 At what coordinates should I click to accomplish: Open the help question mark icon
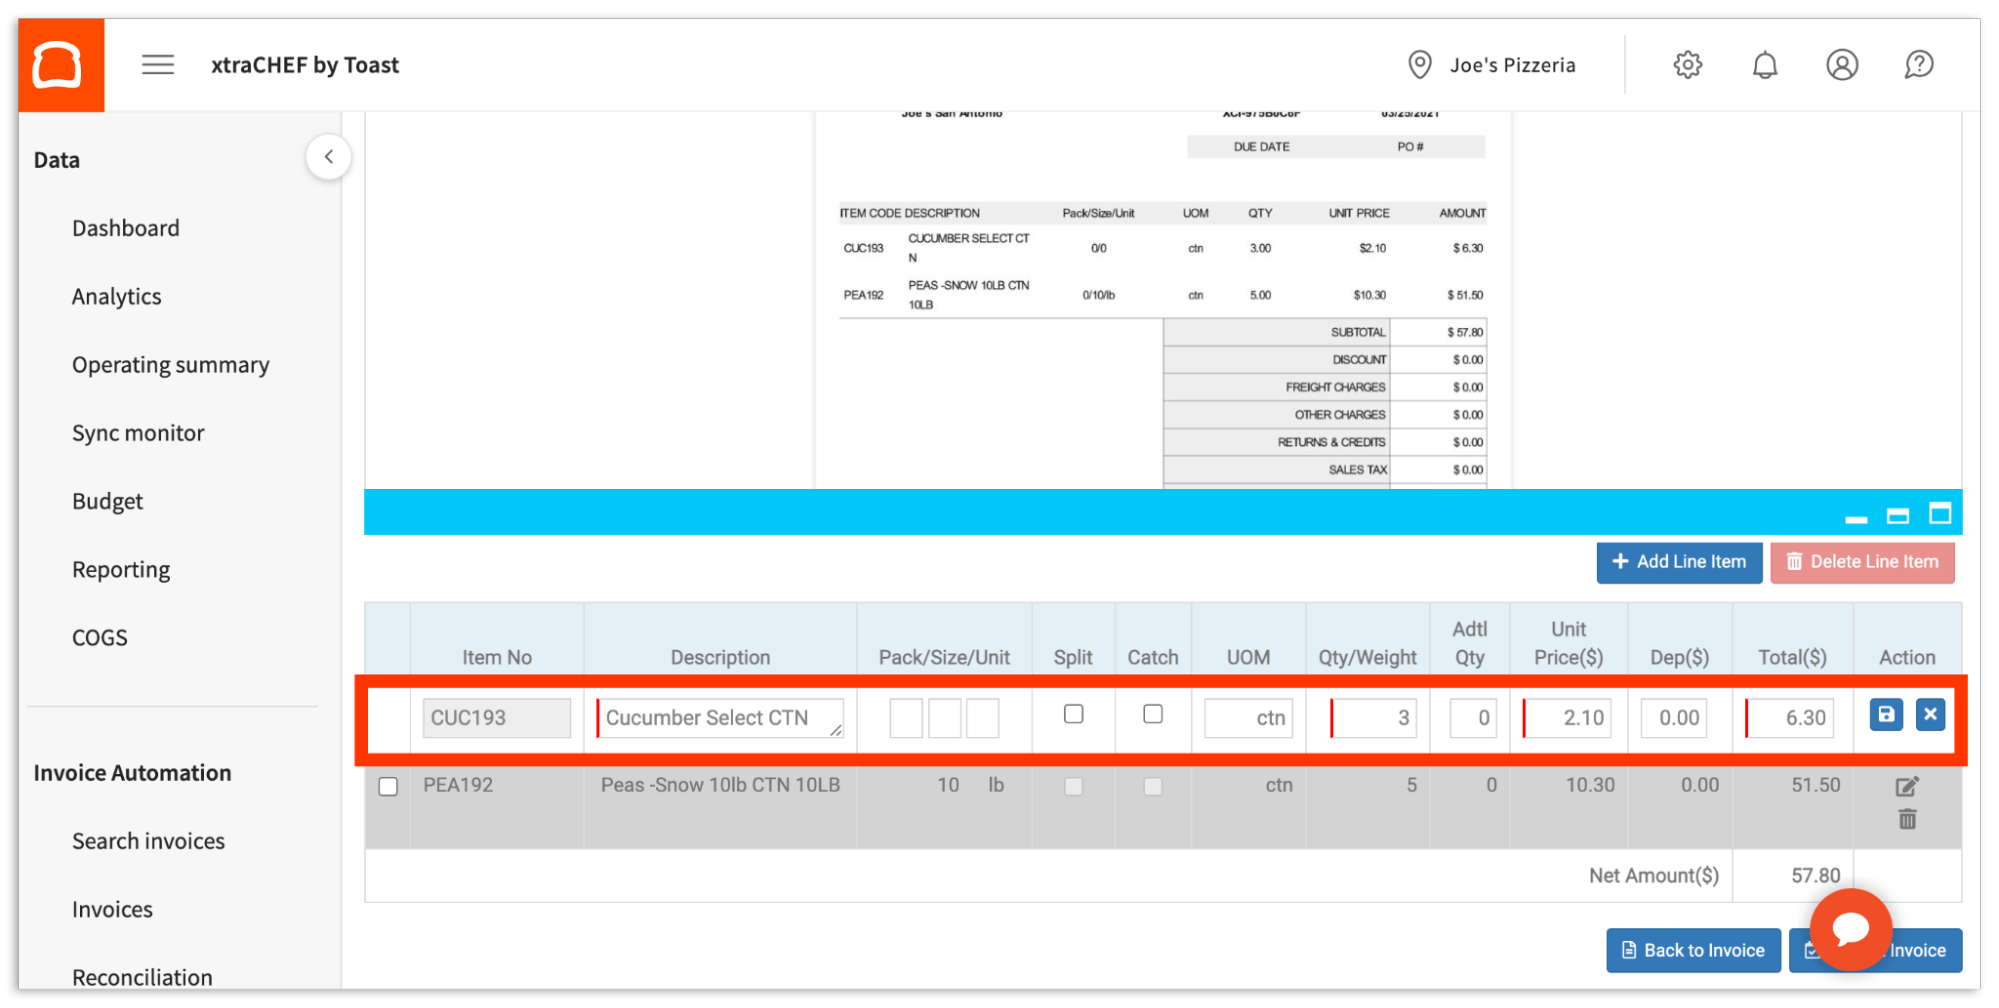coord(1918,64)
